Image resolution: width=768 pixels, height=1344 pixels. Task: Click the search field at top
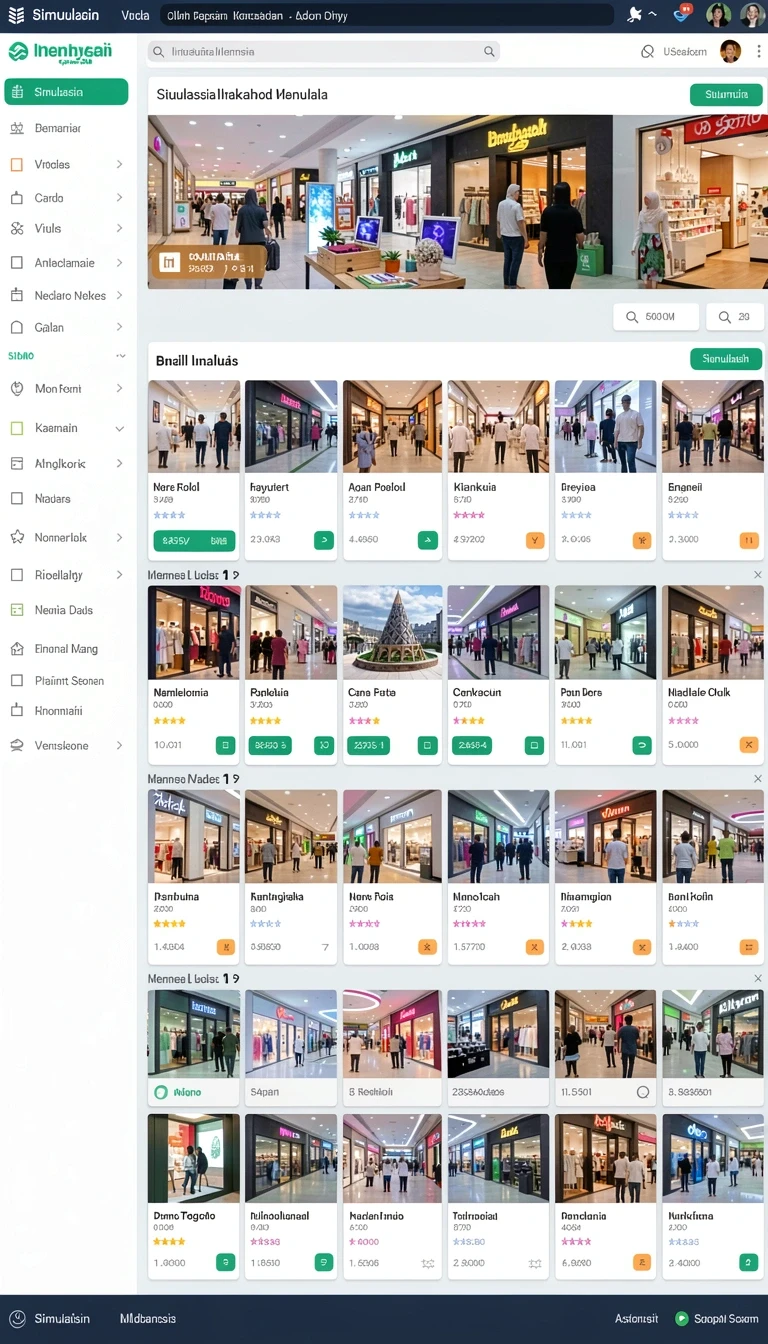click(323, 51)
